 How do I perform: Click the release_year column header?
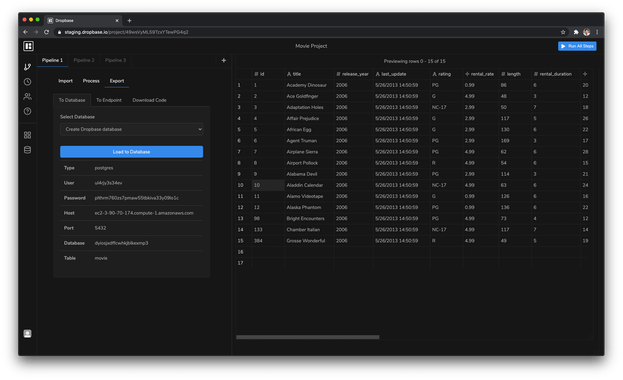353,74
